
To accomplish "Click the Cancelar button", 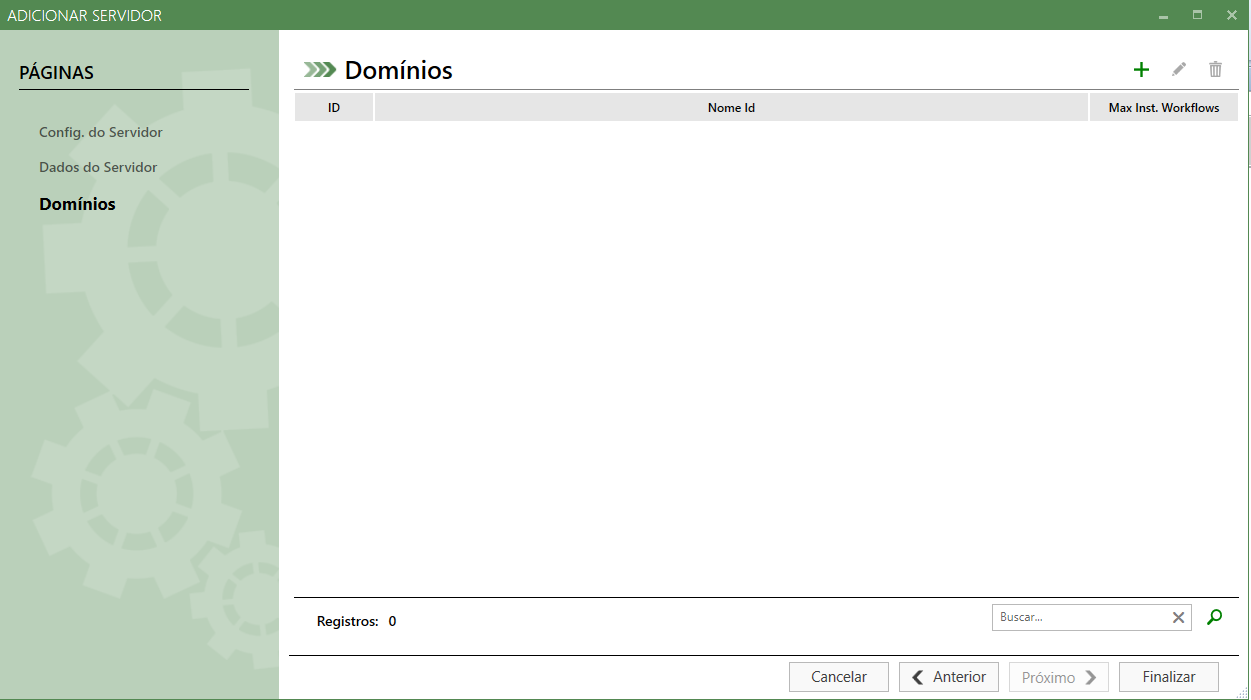I will [839, 677].
